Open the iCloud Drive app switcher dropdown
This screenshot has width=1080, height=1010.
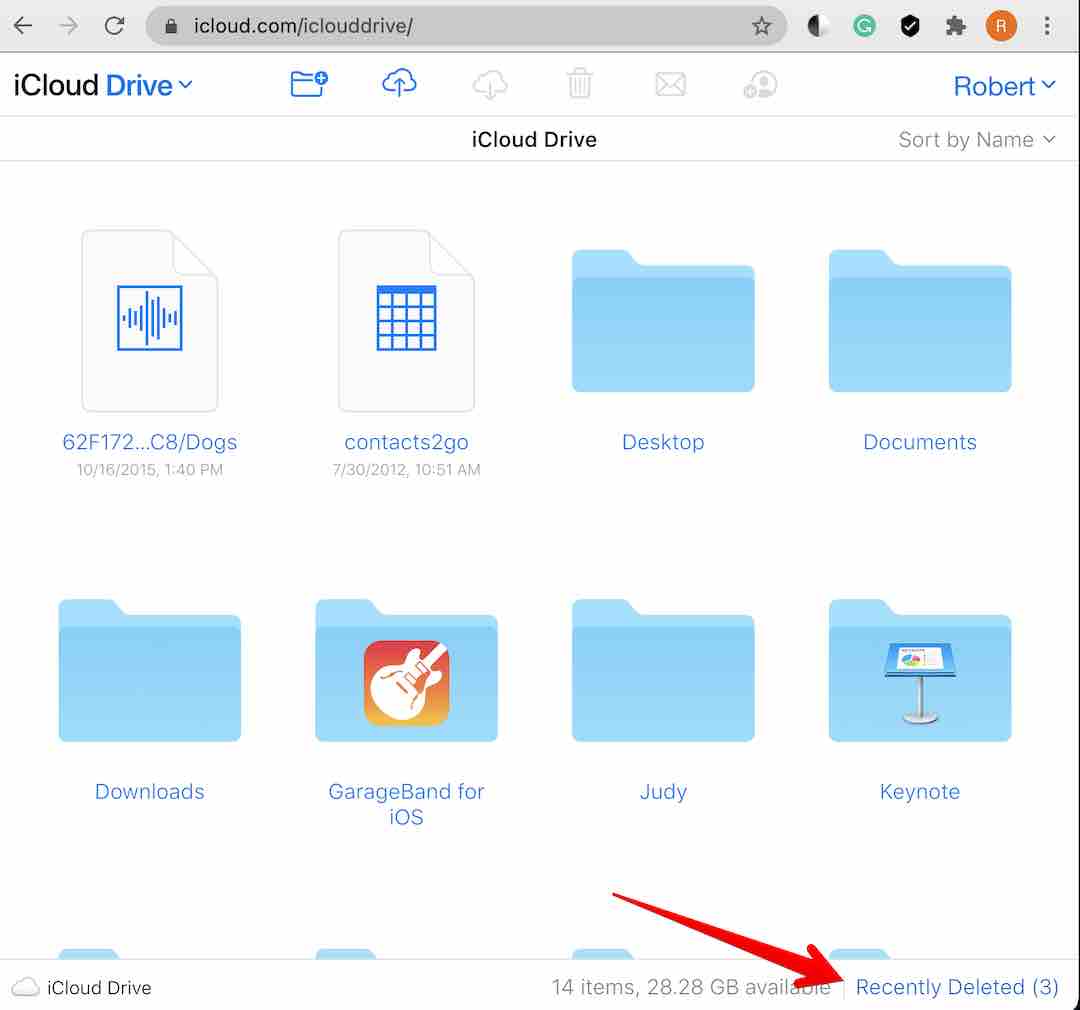coord(103,85)
